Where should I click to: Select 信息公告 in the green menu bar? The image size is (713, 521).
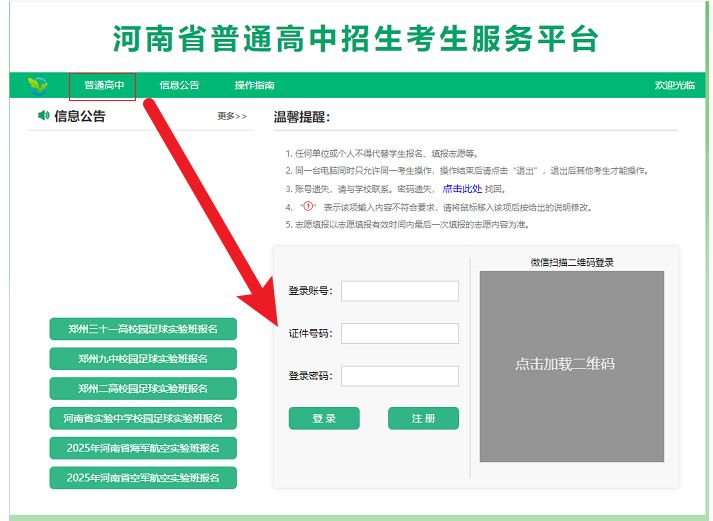179,86
